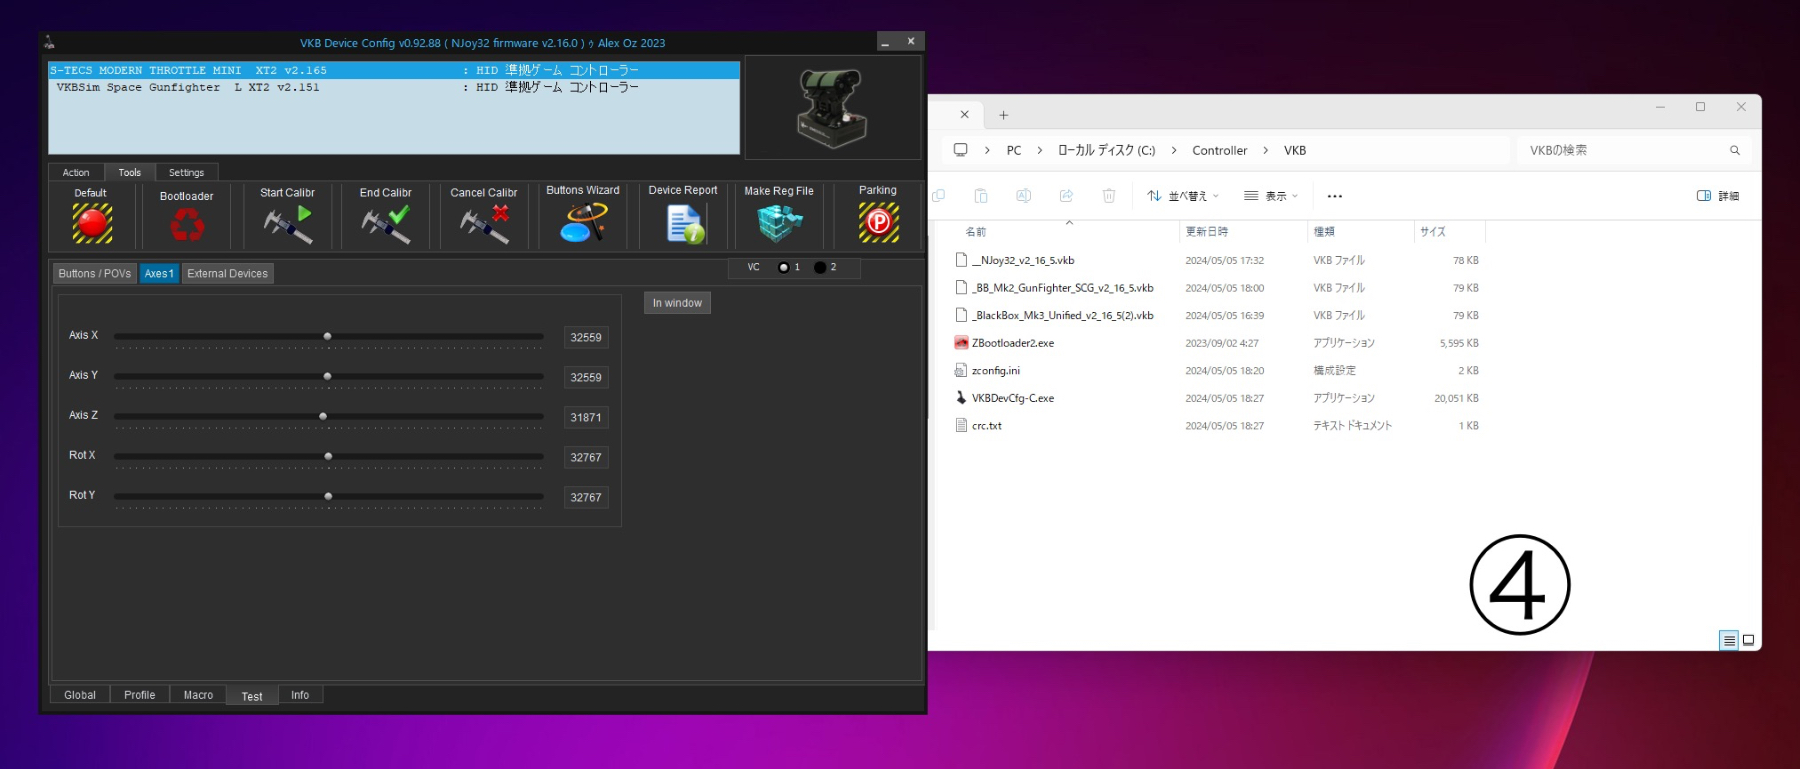Screen dimensions: 1800x769
Task: Switch to the Settings tab
Action: click(x=186, y=173)
